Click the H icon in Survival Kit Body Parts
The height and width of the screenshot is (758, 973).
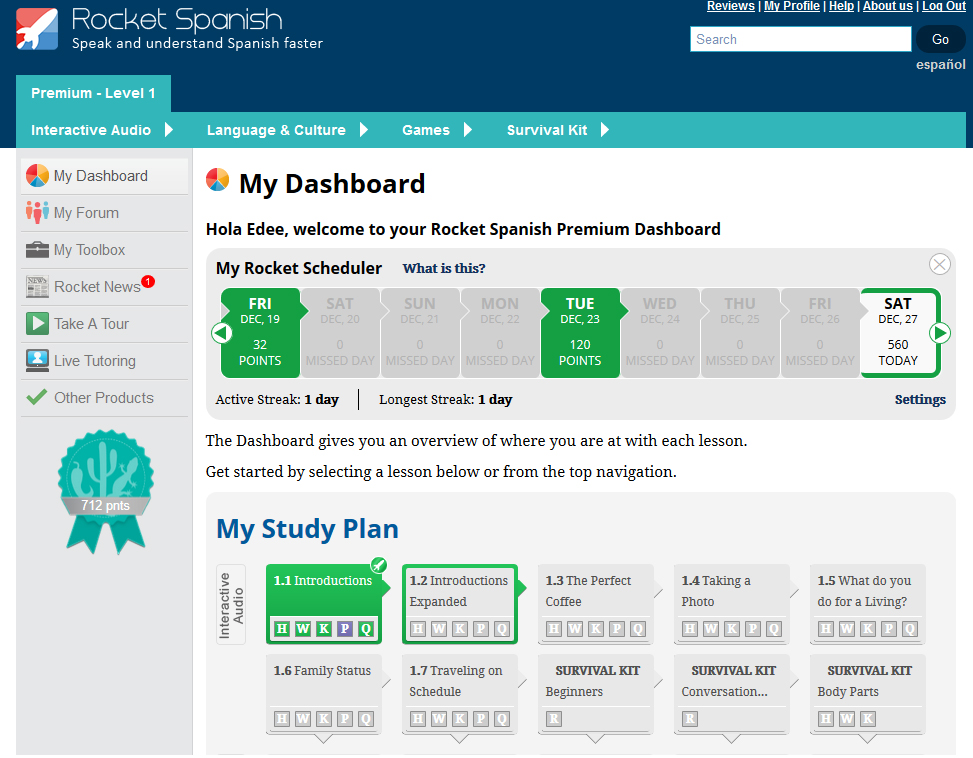coord(826,719)
